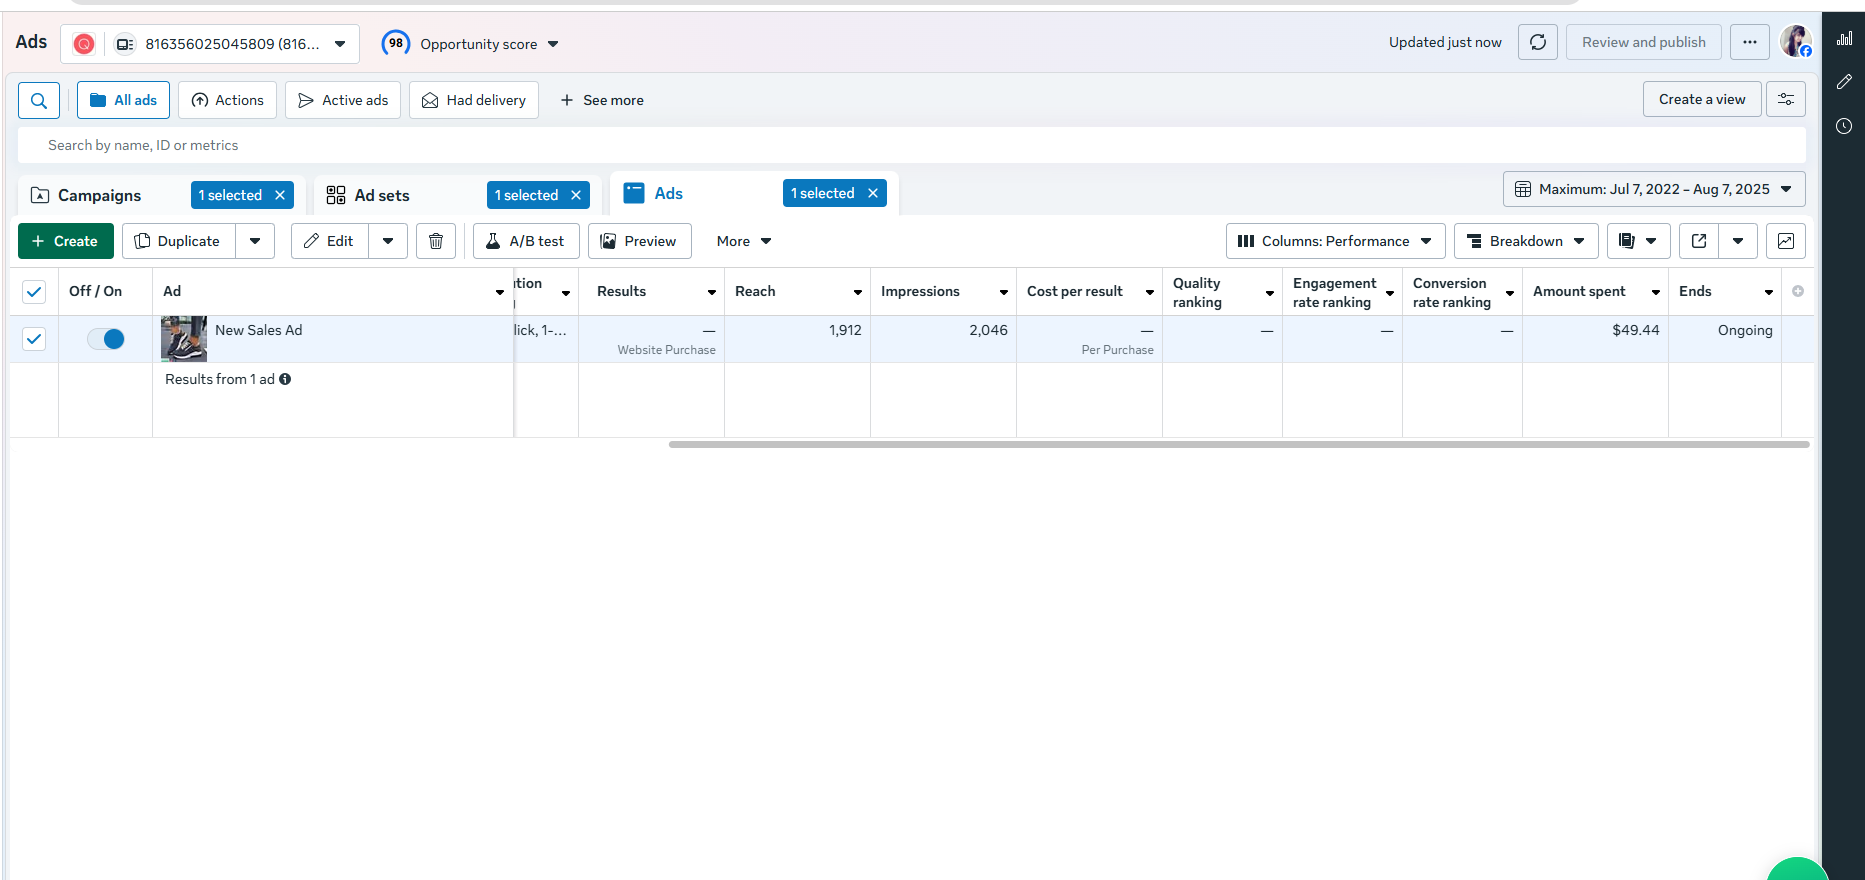Open the search icon button
The height and width of the screenshot is (880, 1865).
tap(39, 100)
